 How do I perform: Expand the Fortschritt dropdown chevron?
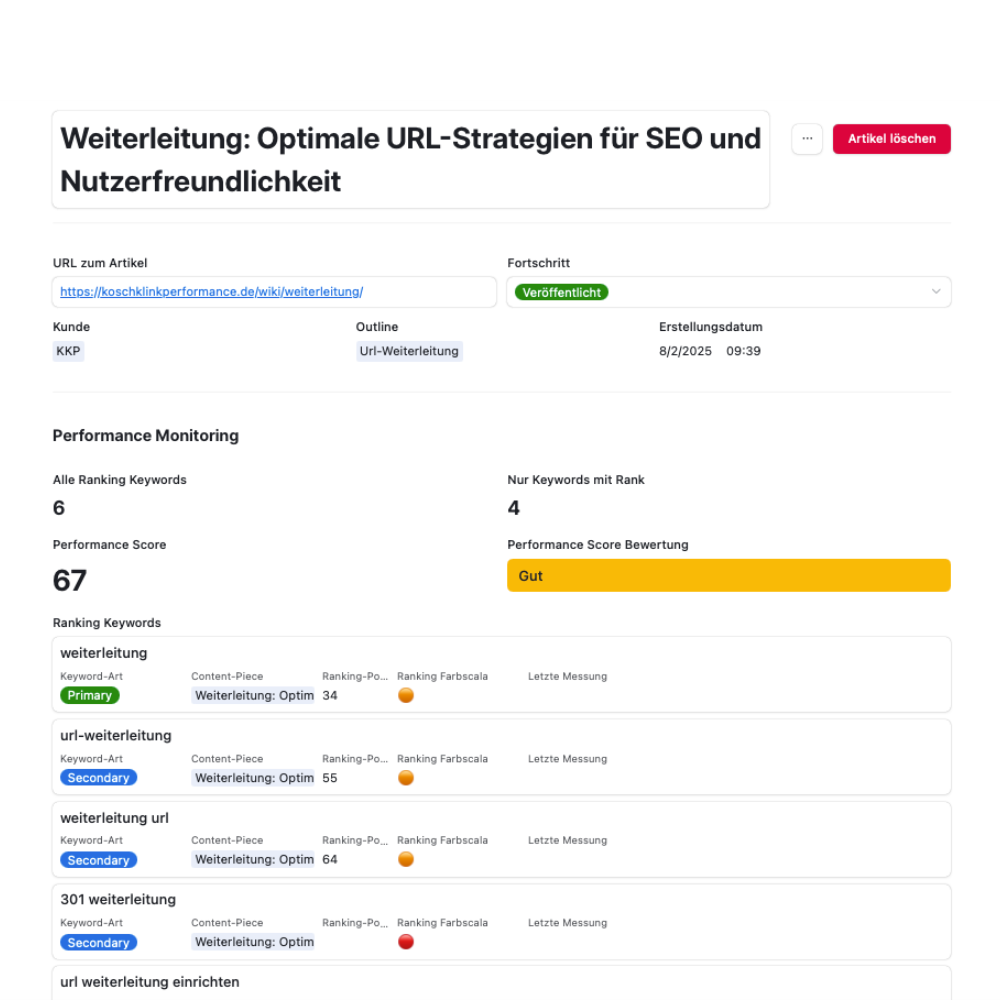[936, 292]
